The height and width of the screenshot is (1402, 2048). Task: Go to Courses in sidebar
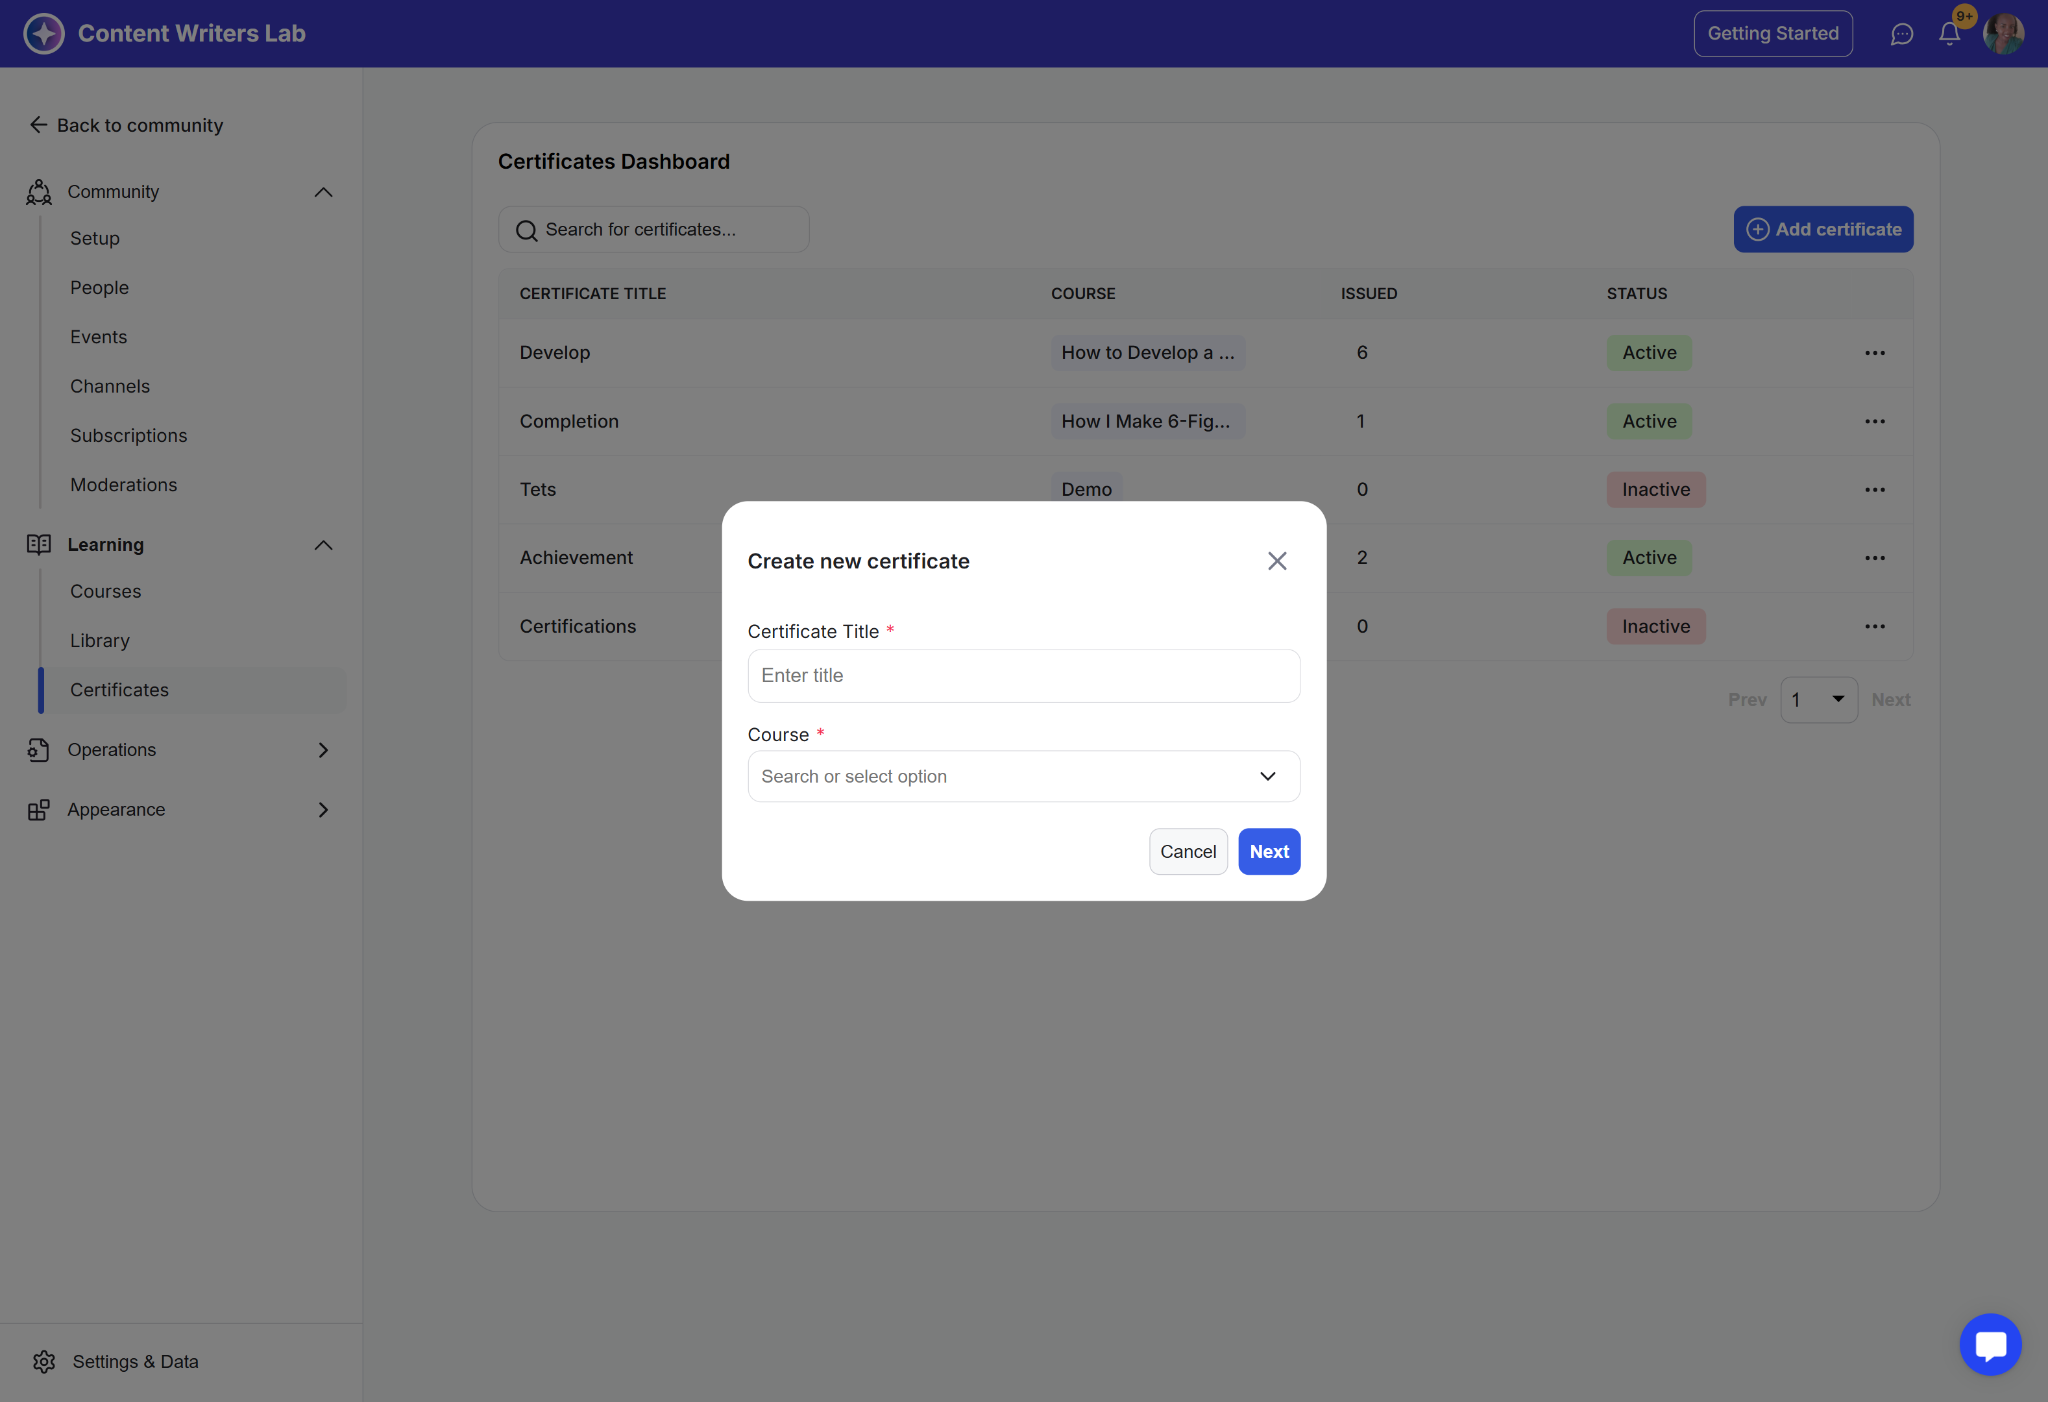coord(105,591)
